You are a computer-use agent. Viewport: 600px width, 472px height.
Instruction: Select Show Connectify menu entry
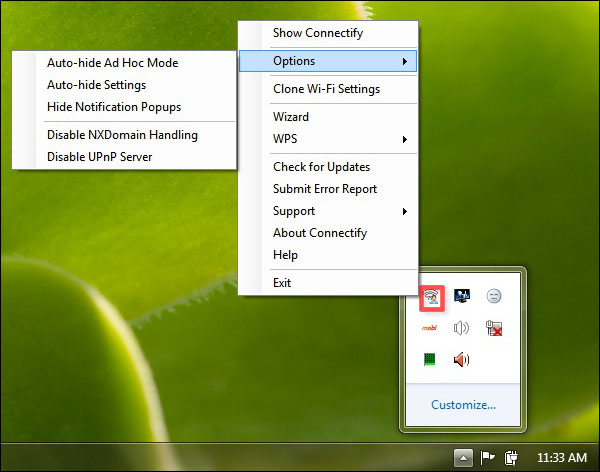[x=328, y=33]
